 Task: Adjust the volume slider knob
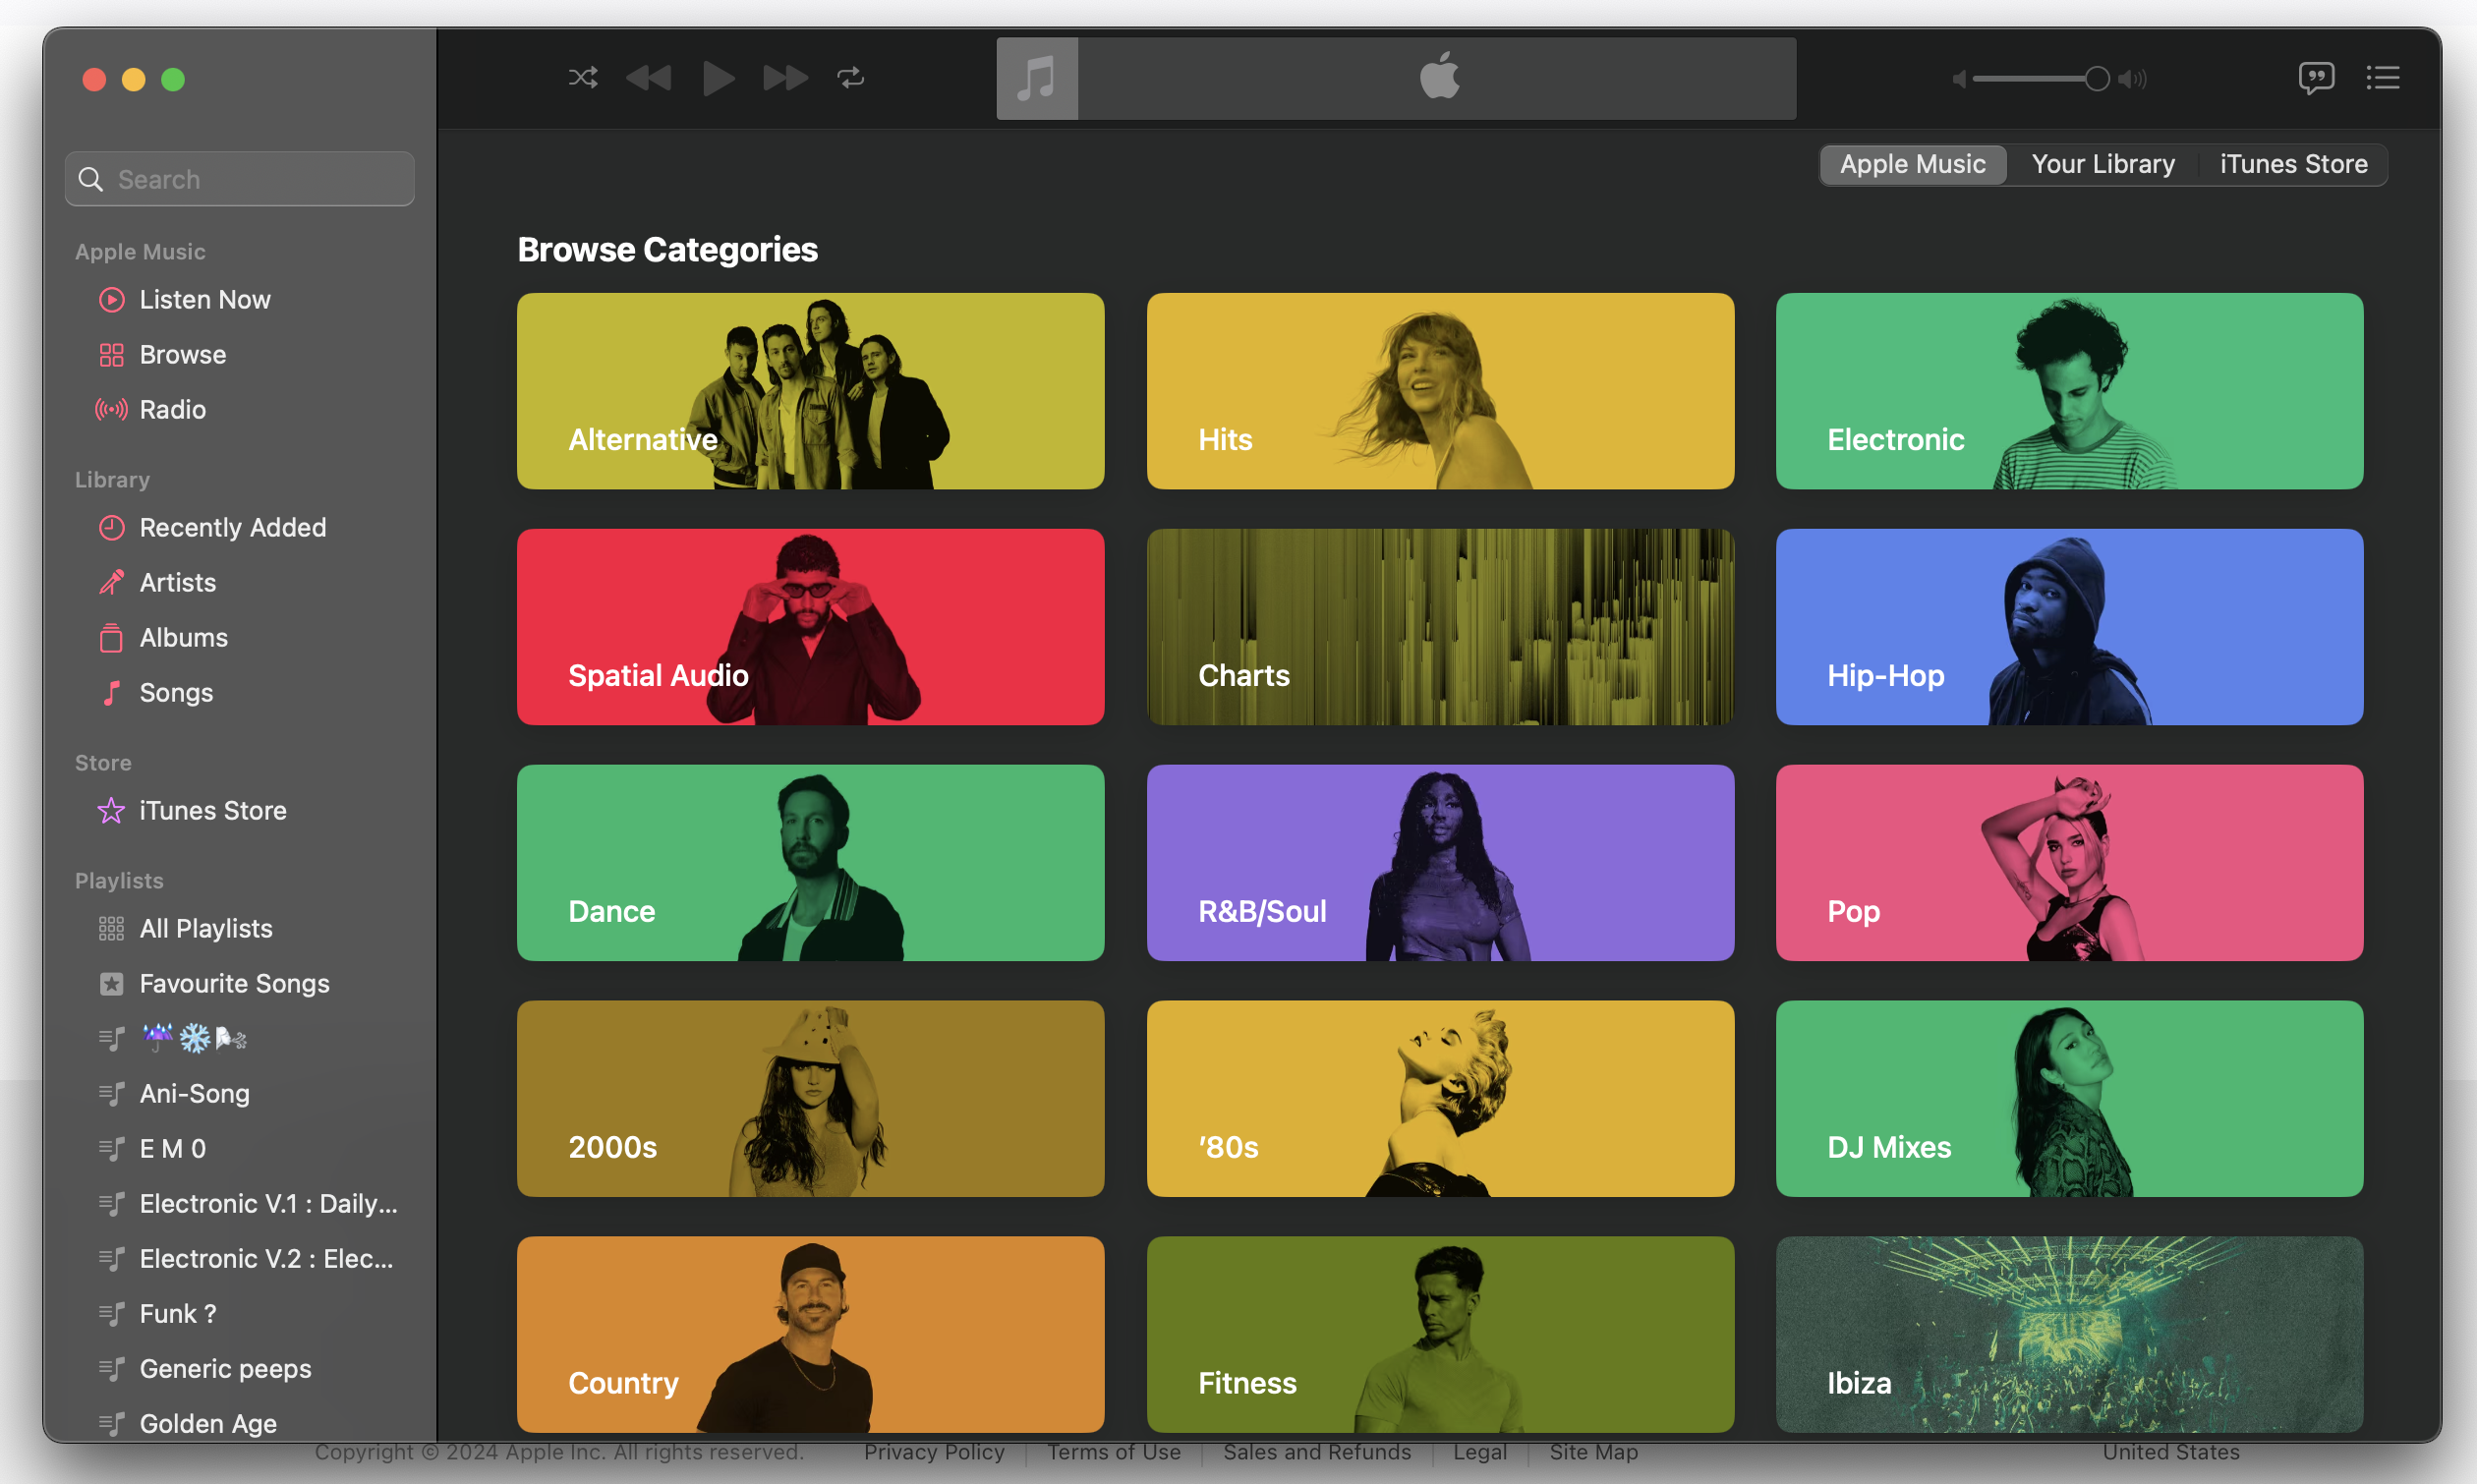[x=2097, y=78]
